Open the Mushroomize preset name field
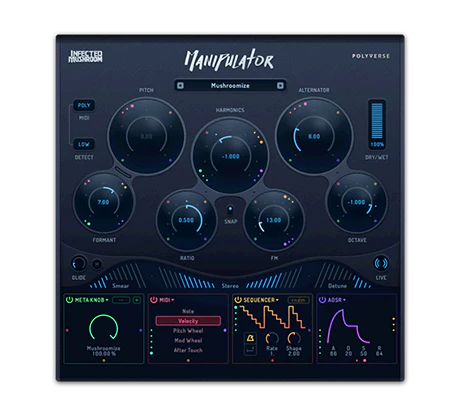The image size is (460, 416). 230,86
